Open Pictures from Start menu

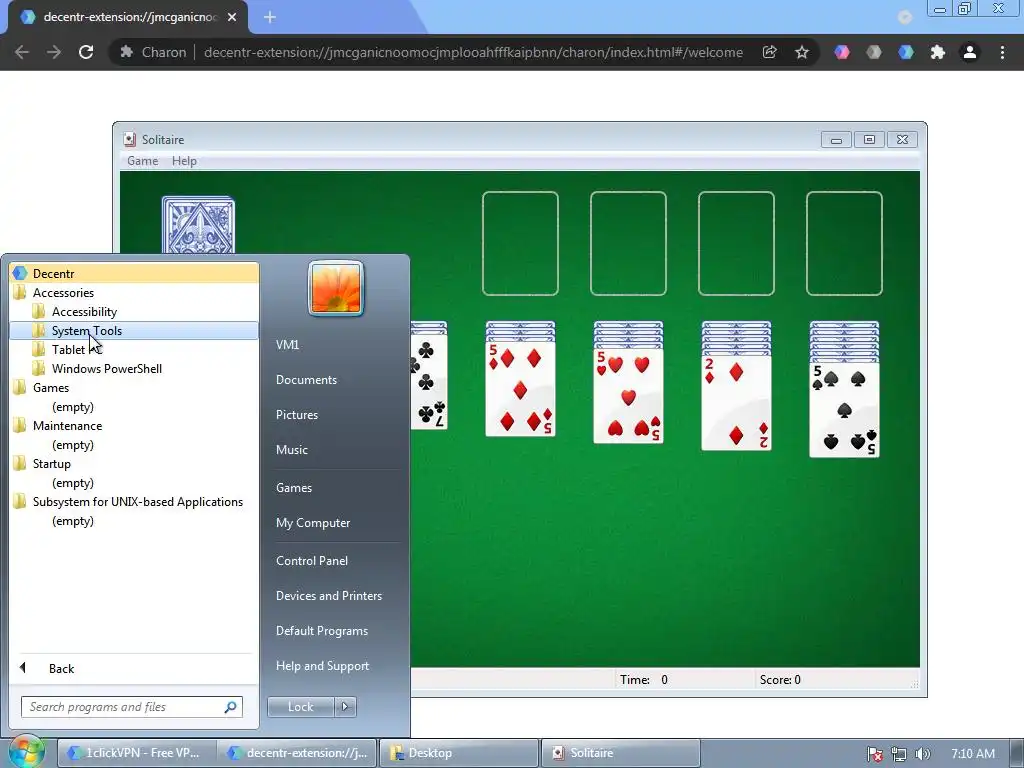(296, 415)
